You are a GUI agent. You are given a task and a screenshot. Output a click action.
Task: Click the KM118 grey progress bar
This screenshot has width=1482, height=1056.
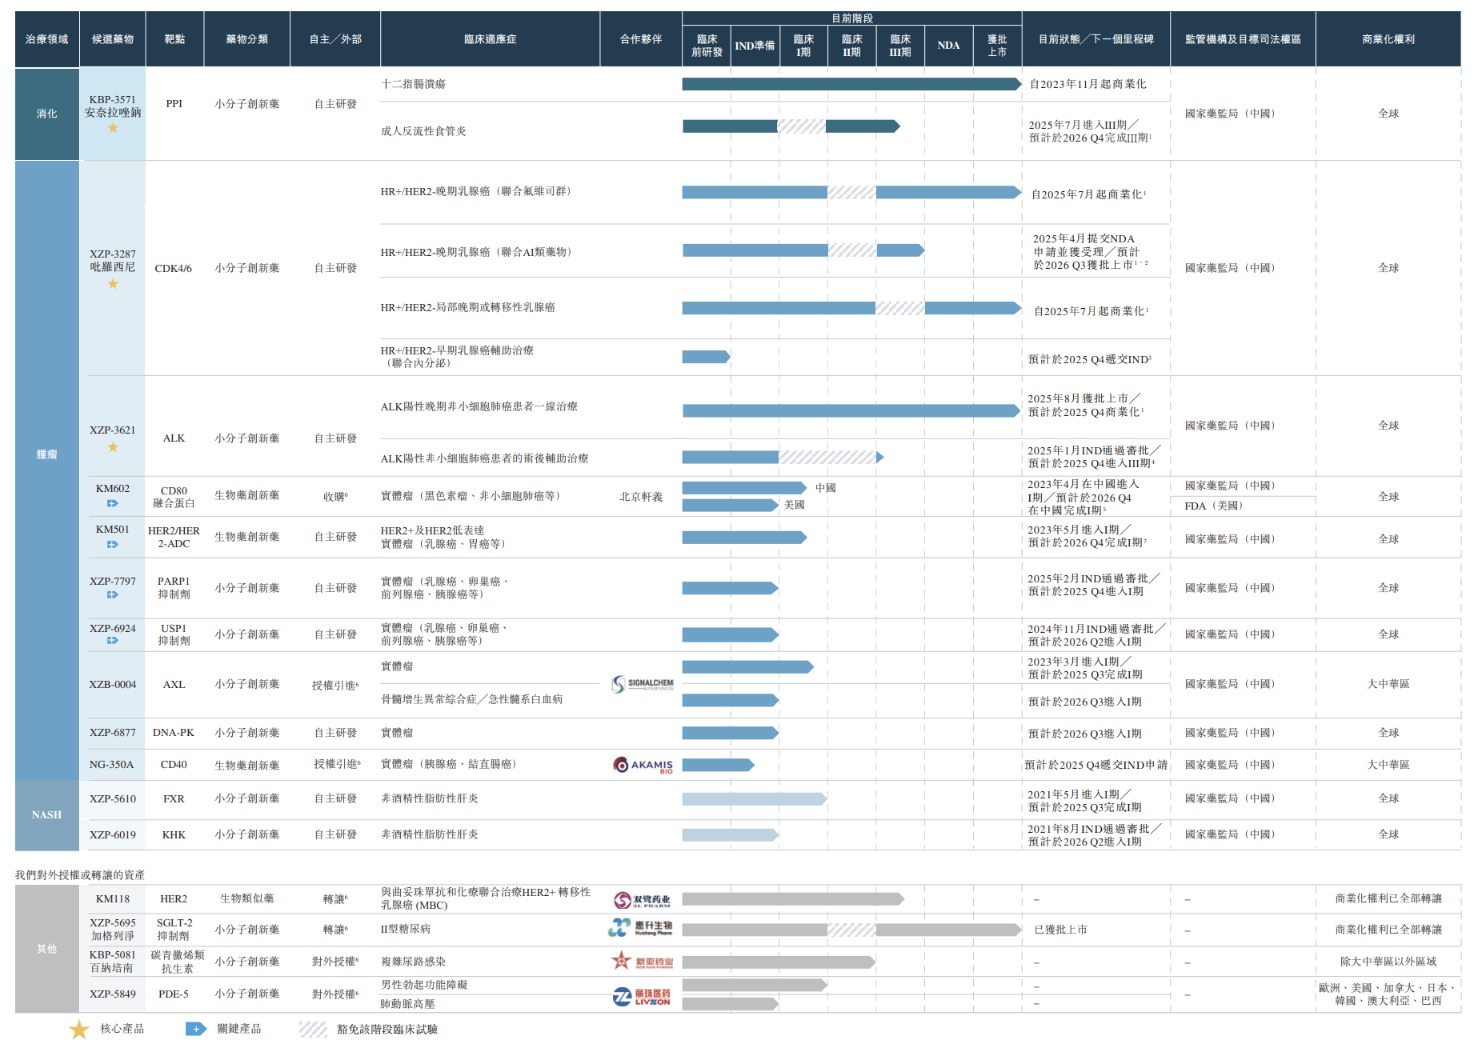[x=793, y=900]
